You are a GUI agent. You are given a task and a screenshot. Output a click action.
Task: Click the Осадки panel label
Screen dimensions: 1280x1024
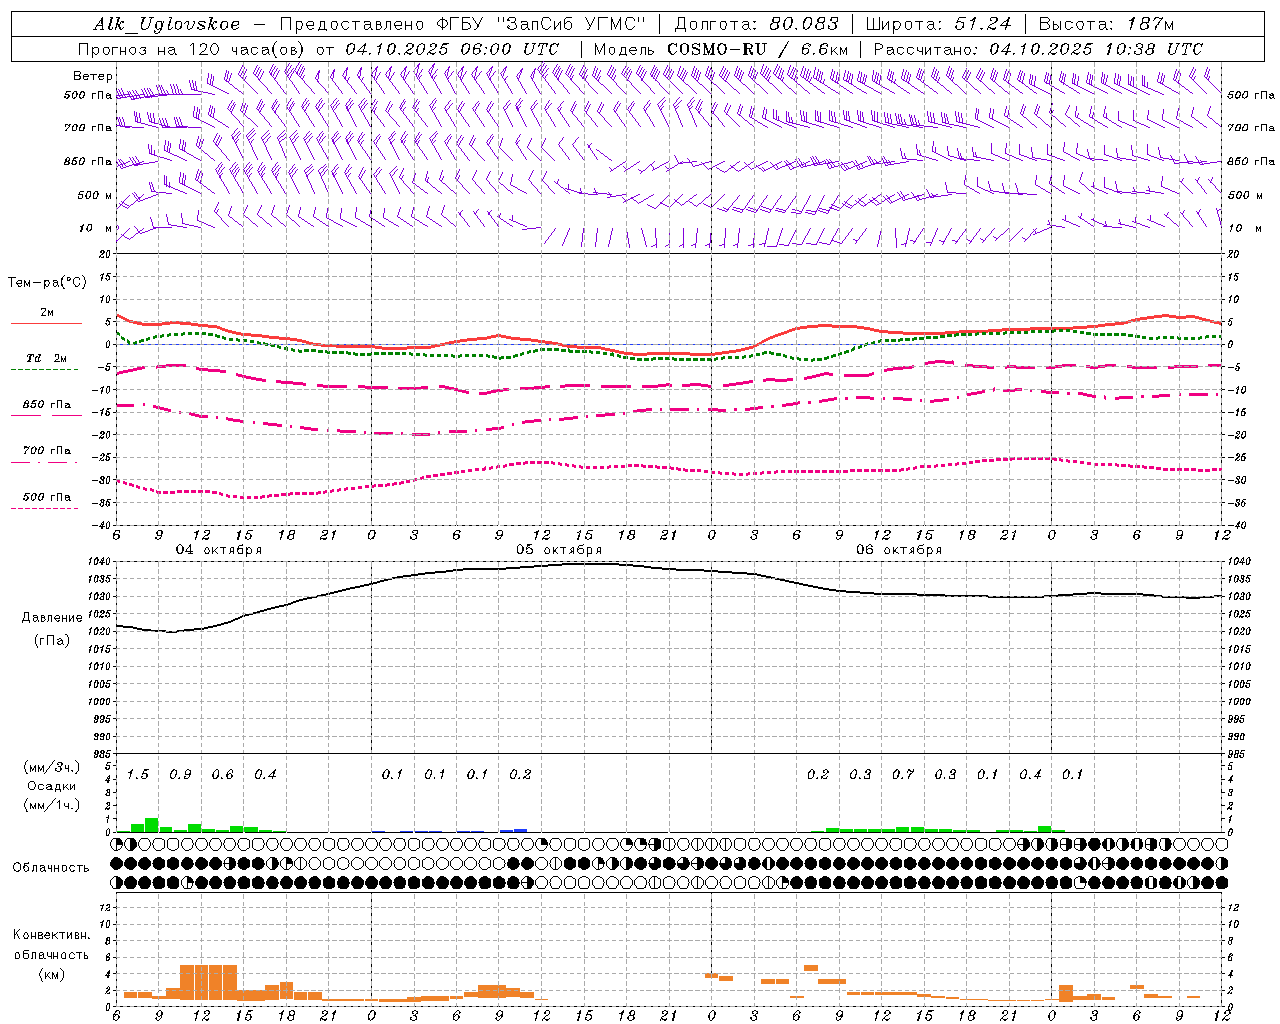click(50, 786)
